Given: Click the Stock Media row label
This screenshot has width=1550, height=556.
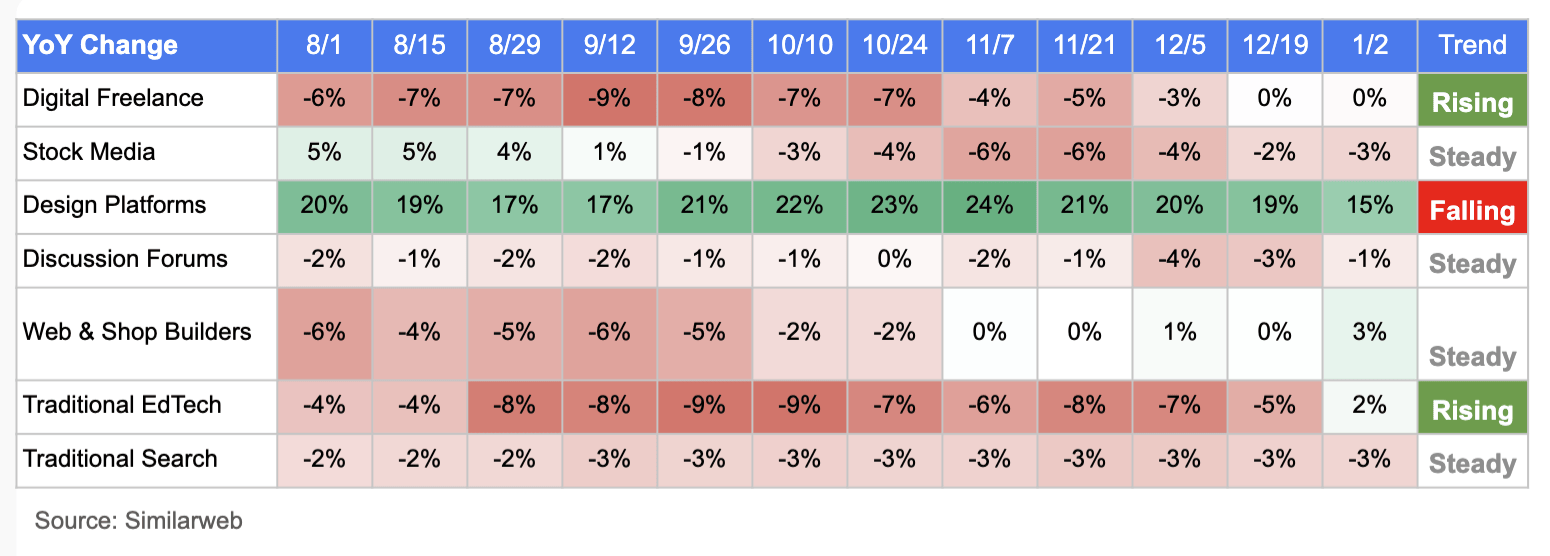Looking at the screenshot, I should [89, 152].
